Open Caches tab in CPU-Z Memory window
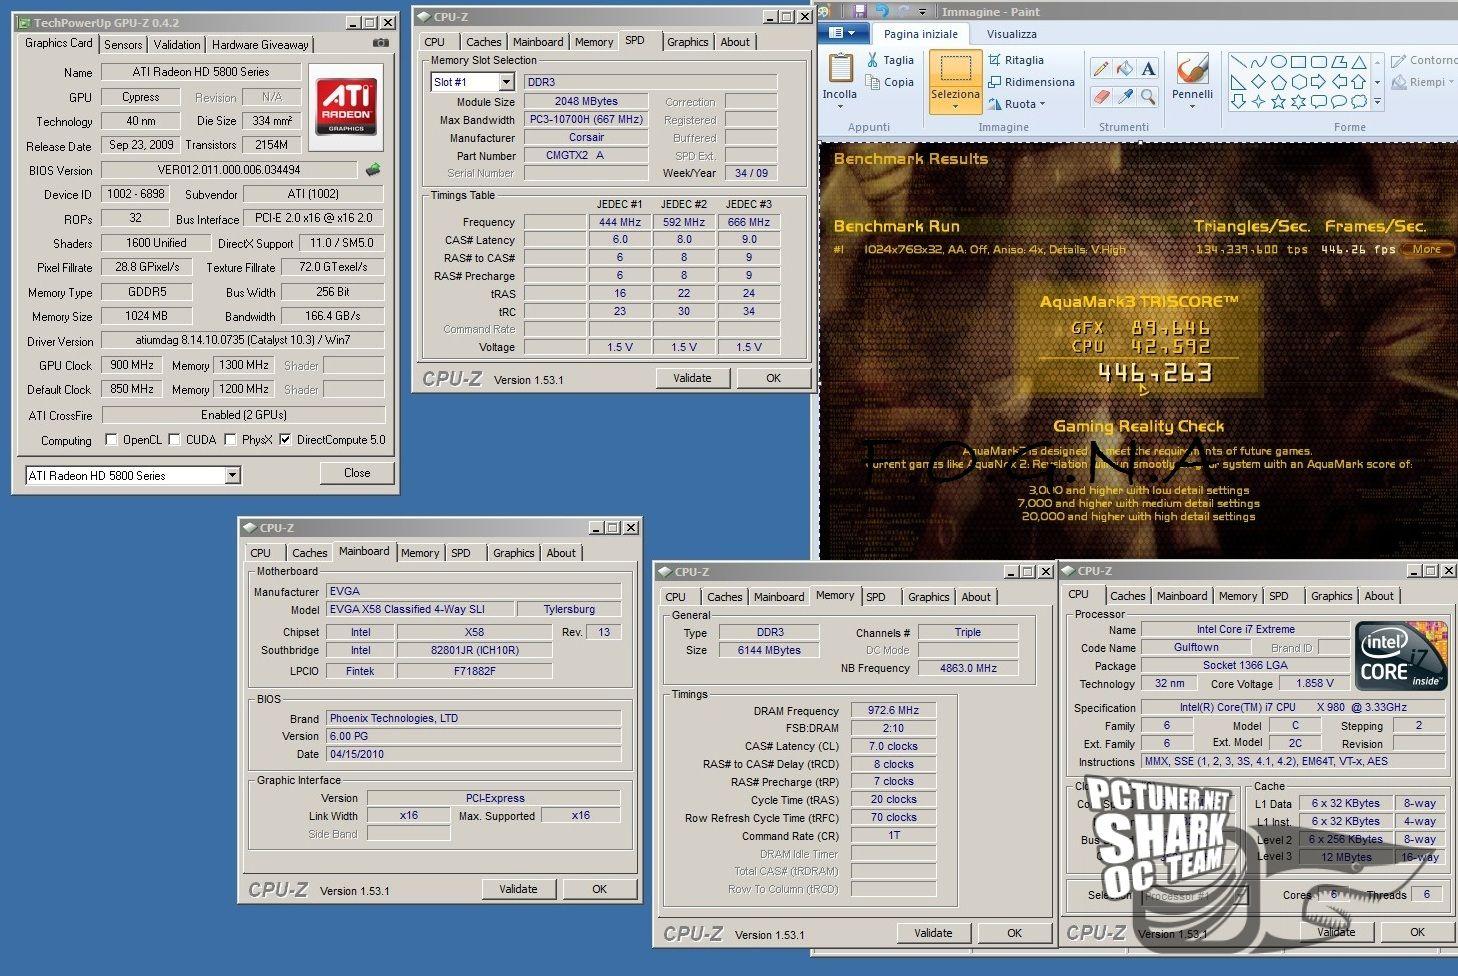This screenshot has height=976, width=1458. 725,597
